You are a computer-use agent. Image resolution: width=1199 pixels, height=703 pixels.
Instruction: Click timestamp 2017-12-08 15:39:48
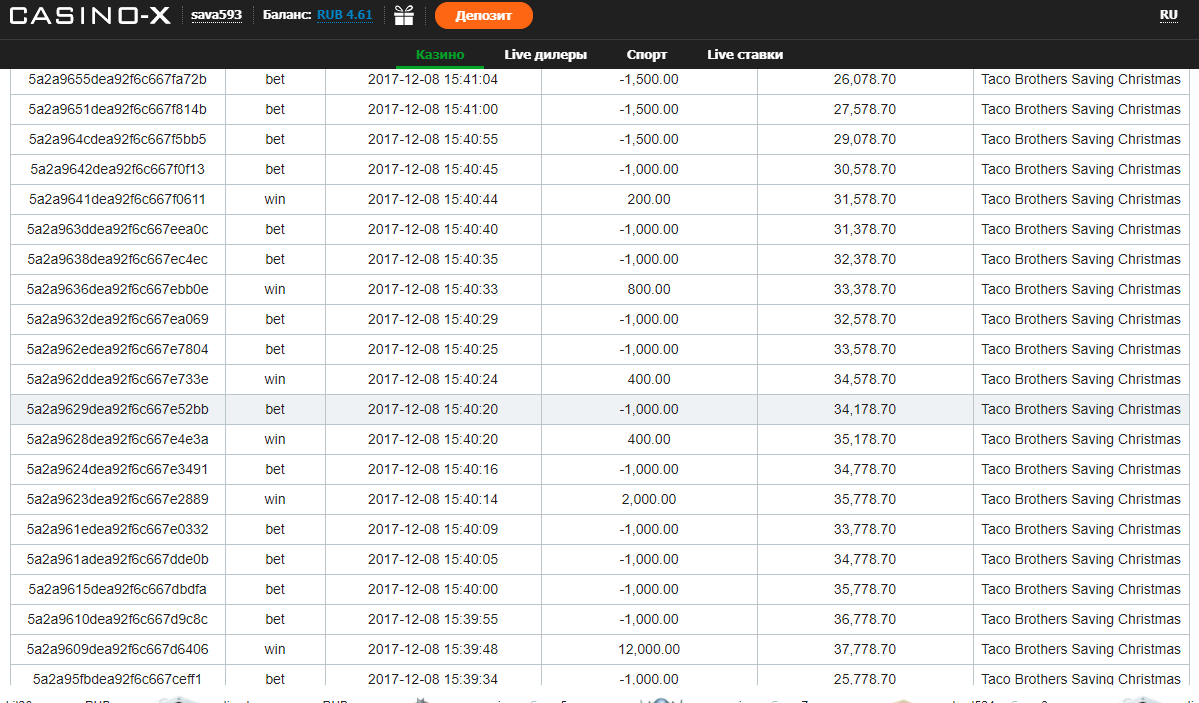click(433, 649)
